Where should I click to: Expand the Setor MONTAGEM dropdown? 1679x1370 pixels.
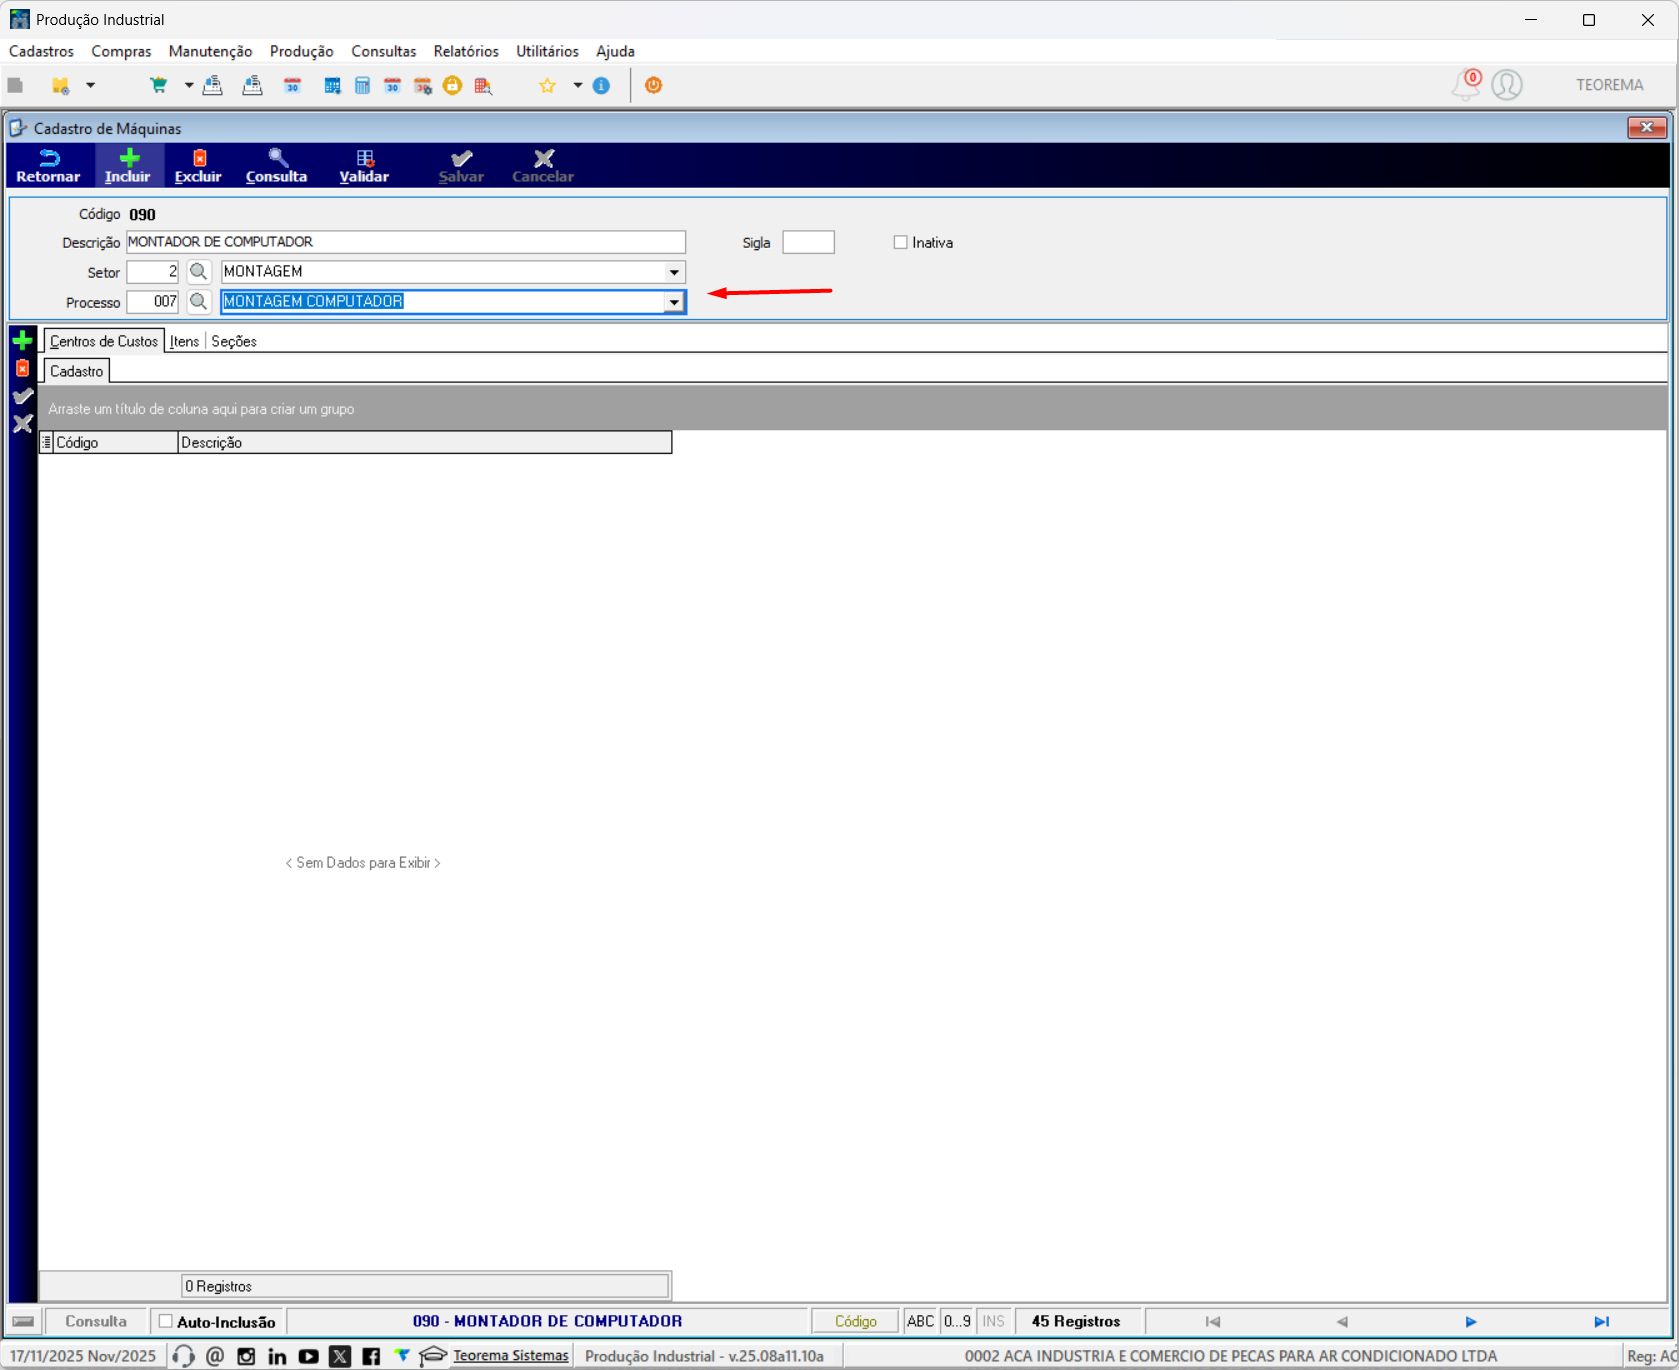pos(674,272)
